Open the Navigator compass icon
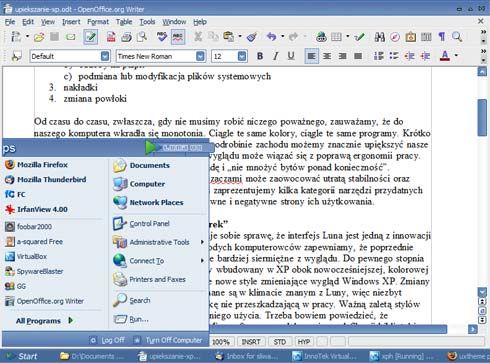This screenshot has height=363, width=490. coord(395,37)
